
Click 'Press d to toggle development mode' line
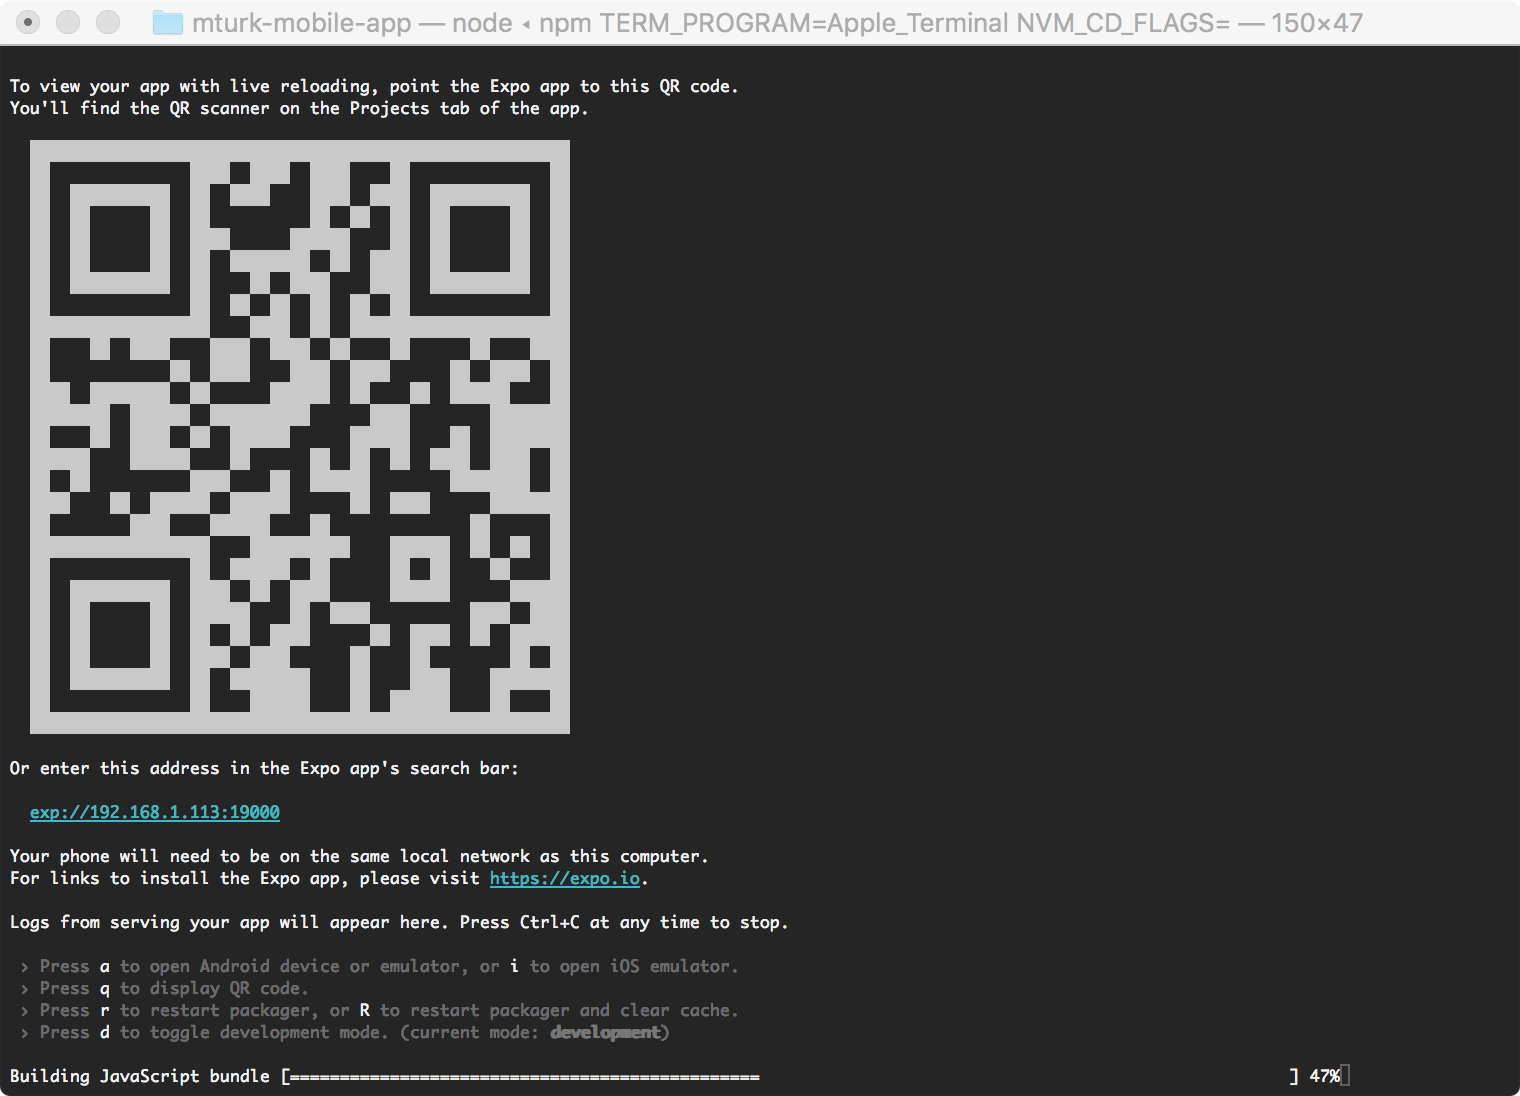click(x=345, y=1032)
